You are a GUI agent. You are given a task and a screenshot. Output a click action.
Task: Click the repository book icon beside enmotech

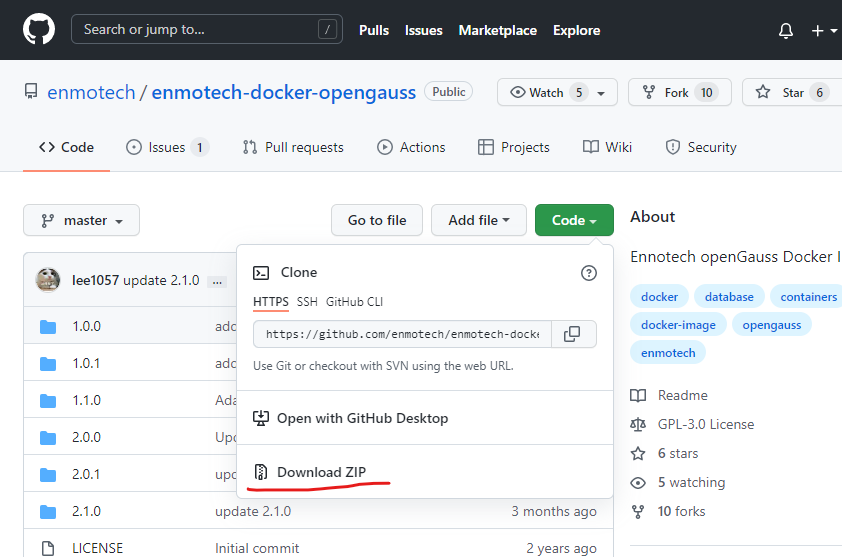point(31,91)
